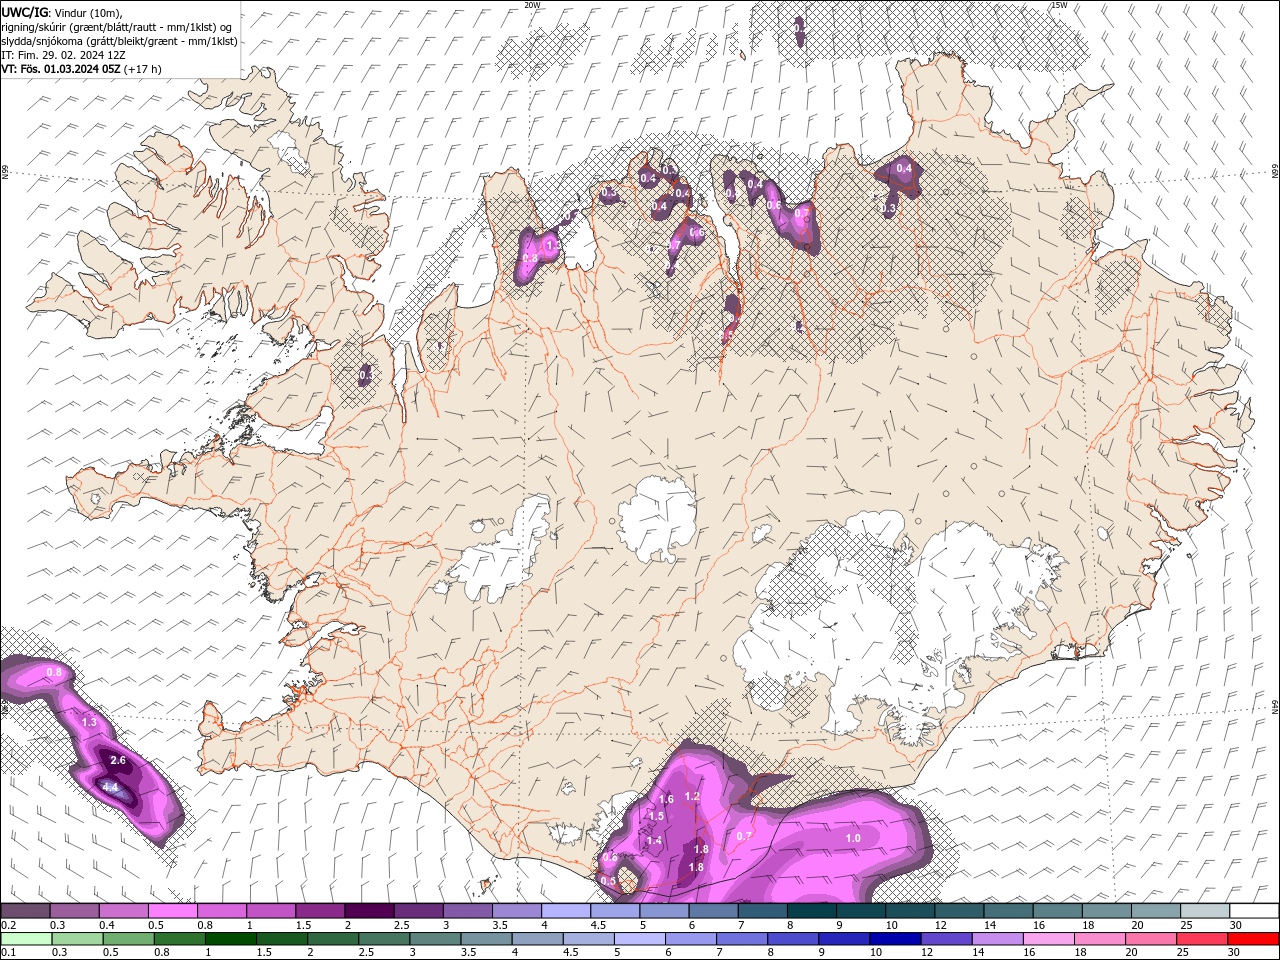Click the '0.7' snowfall value near south coast
Viewport: 1280px width, 960px height.
744,836
